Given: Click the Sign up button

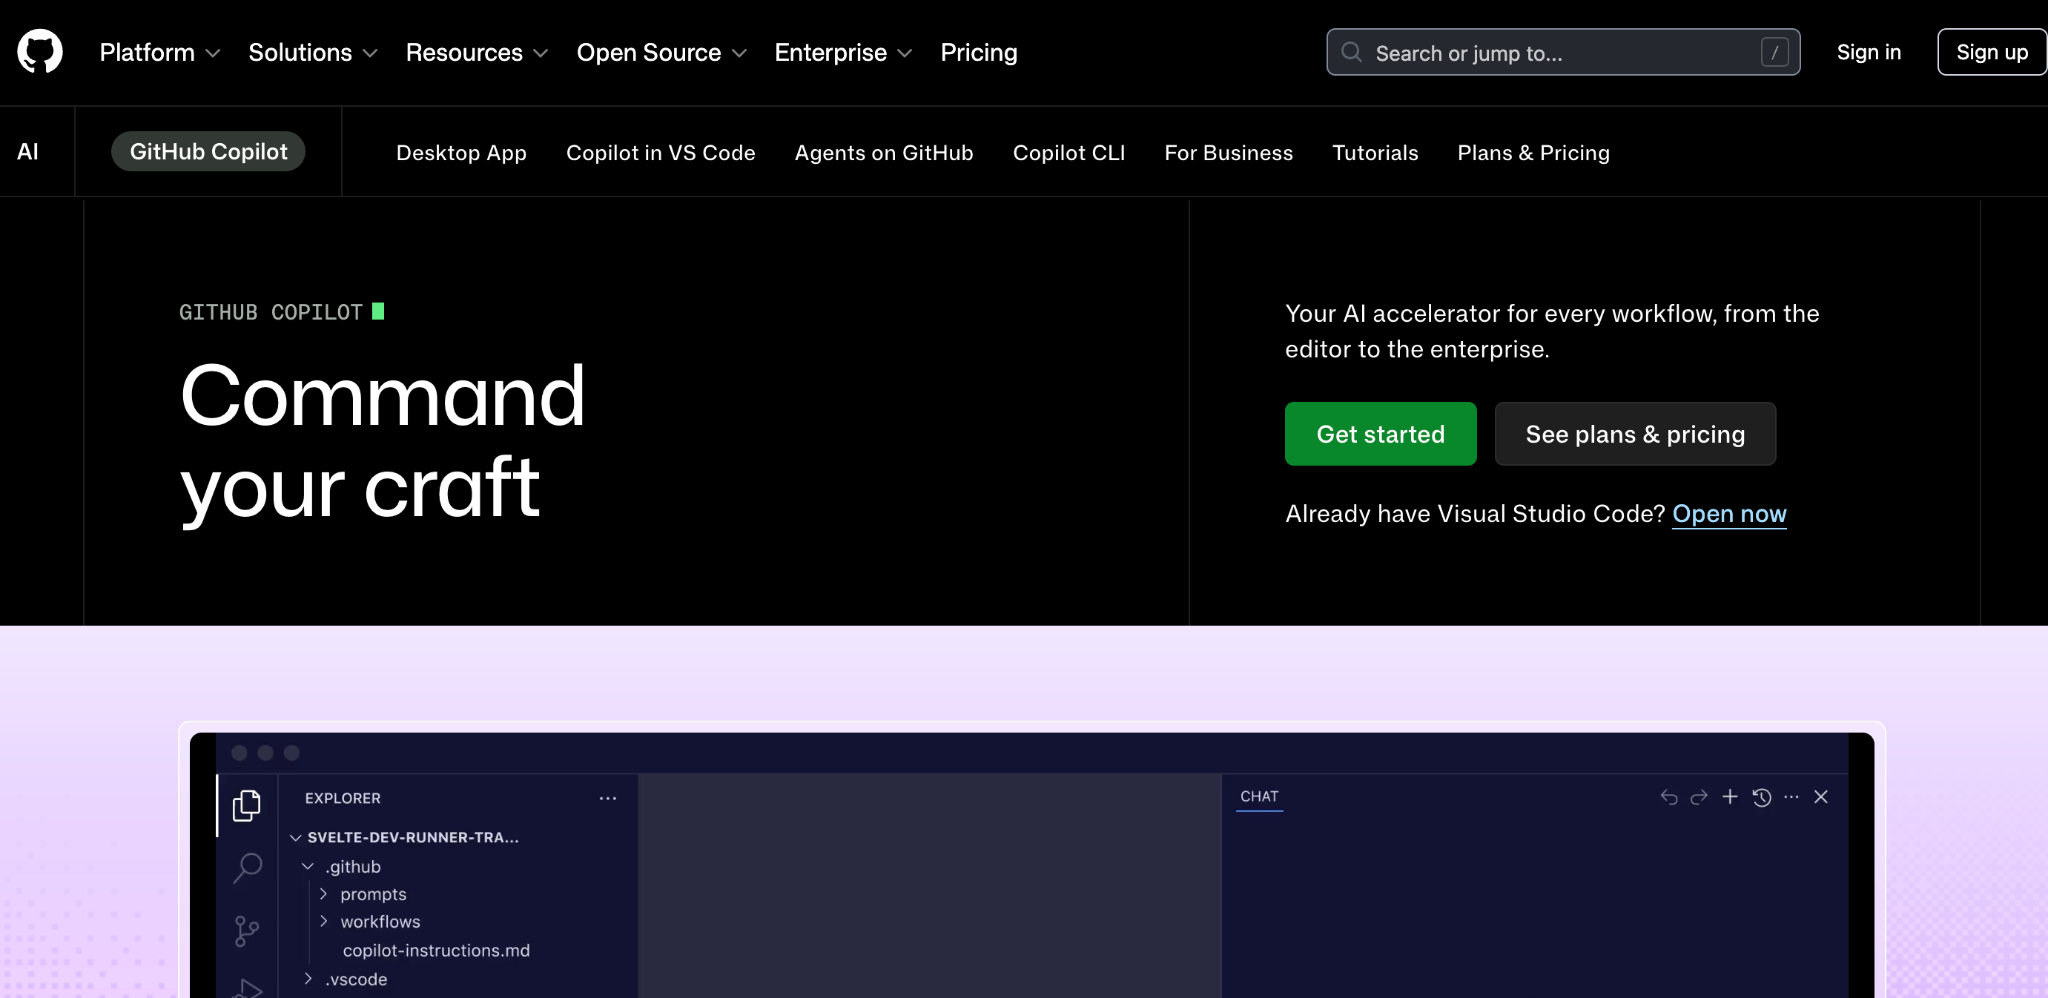Looking at the screenshot, I should coord(1992,52).
